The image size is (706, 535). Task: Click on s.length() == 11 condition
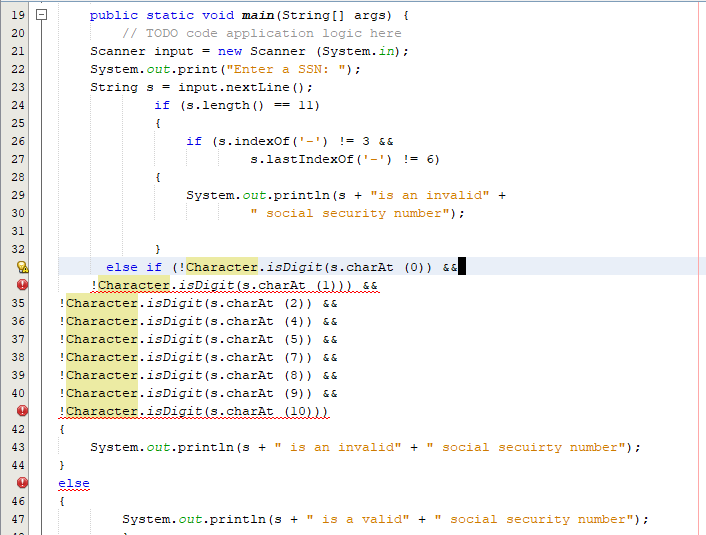tap(249, 105)
